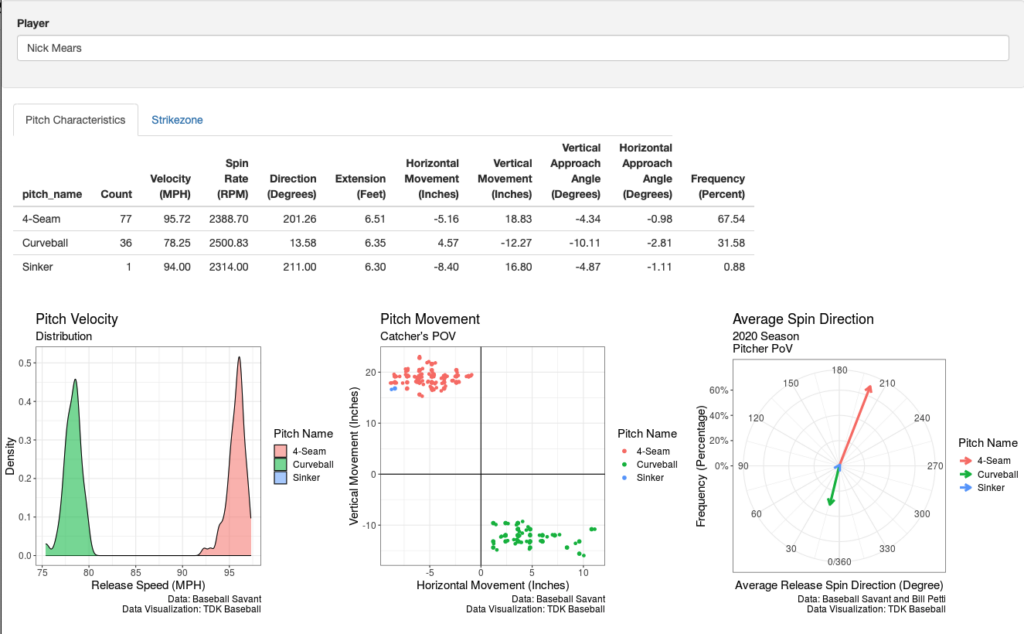
Task: Click the extension value 6.35
Action: click(375, 243)
